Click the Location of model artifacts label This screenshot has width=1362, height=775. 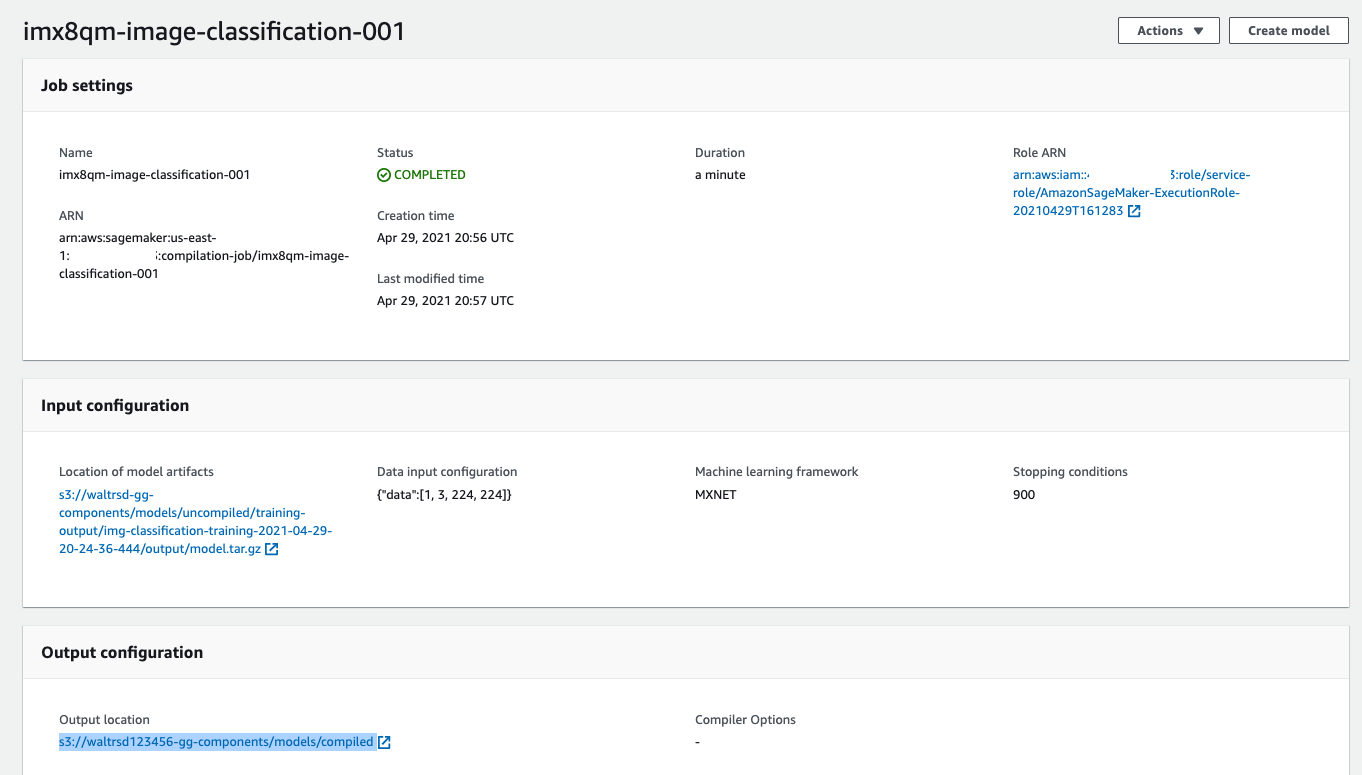(136, 472)
